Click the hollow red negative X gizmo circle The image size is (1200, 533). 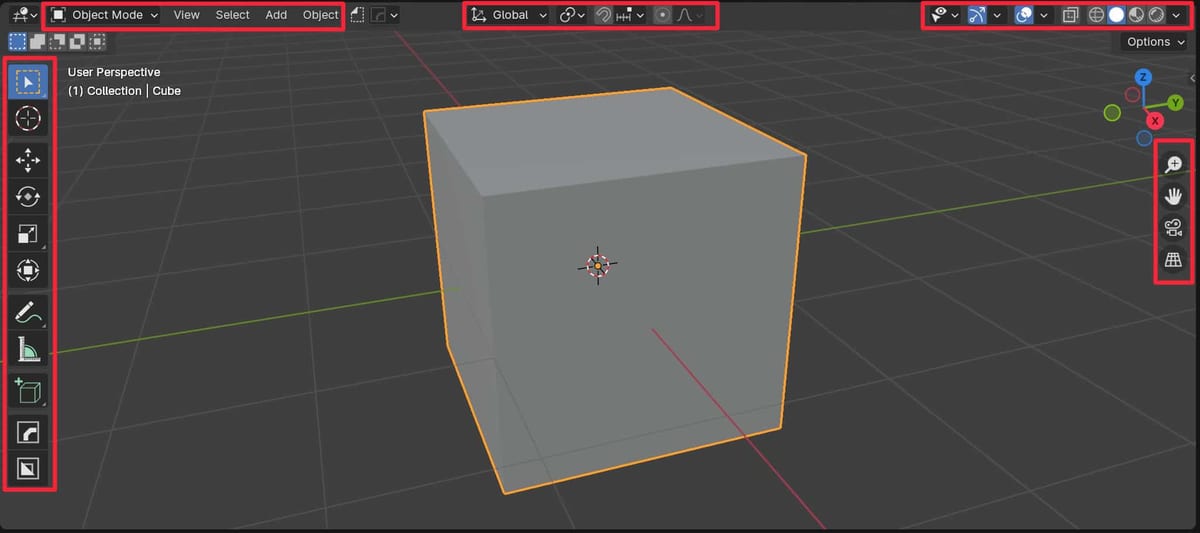1133,95
